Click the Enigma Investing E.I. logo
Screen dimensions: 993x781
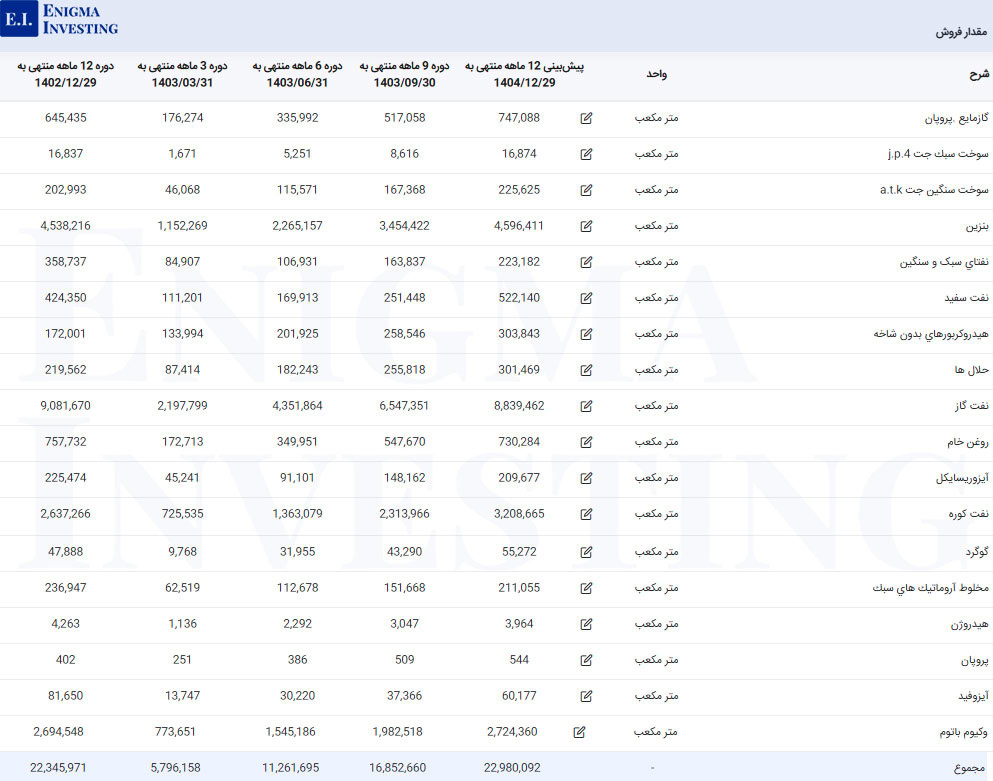(x=60, y=19)
